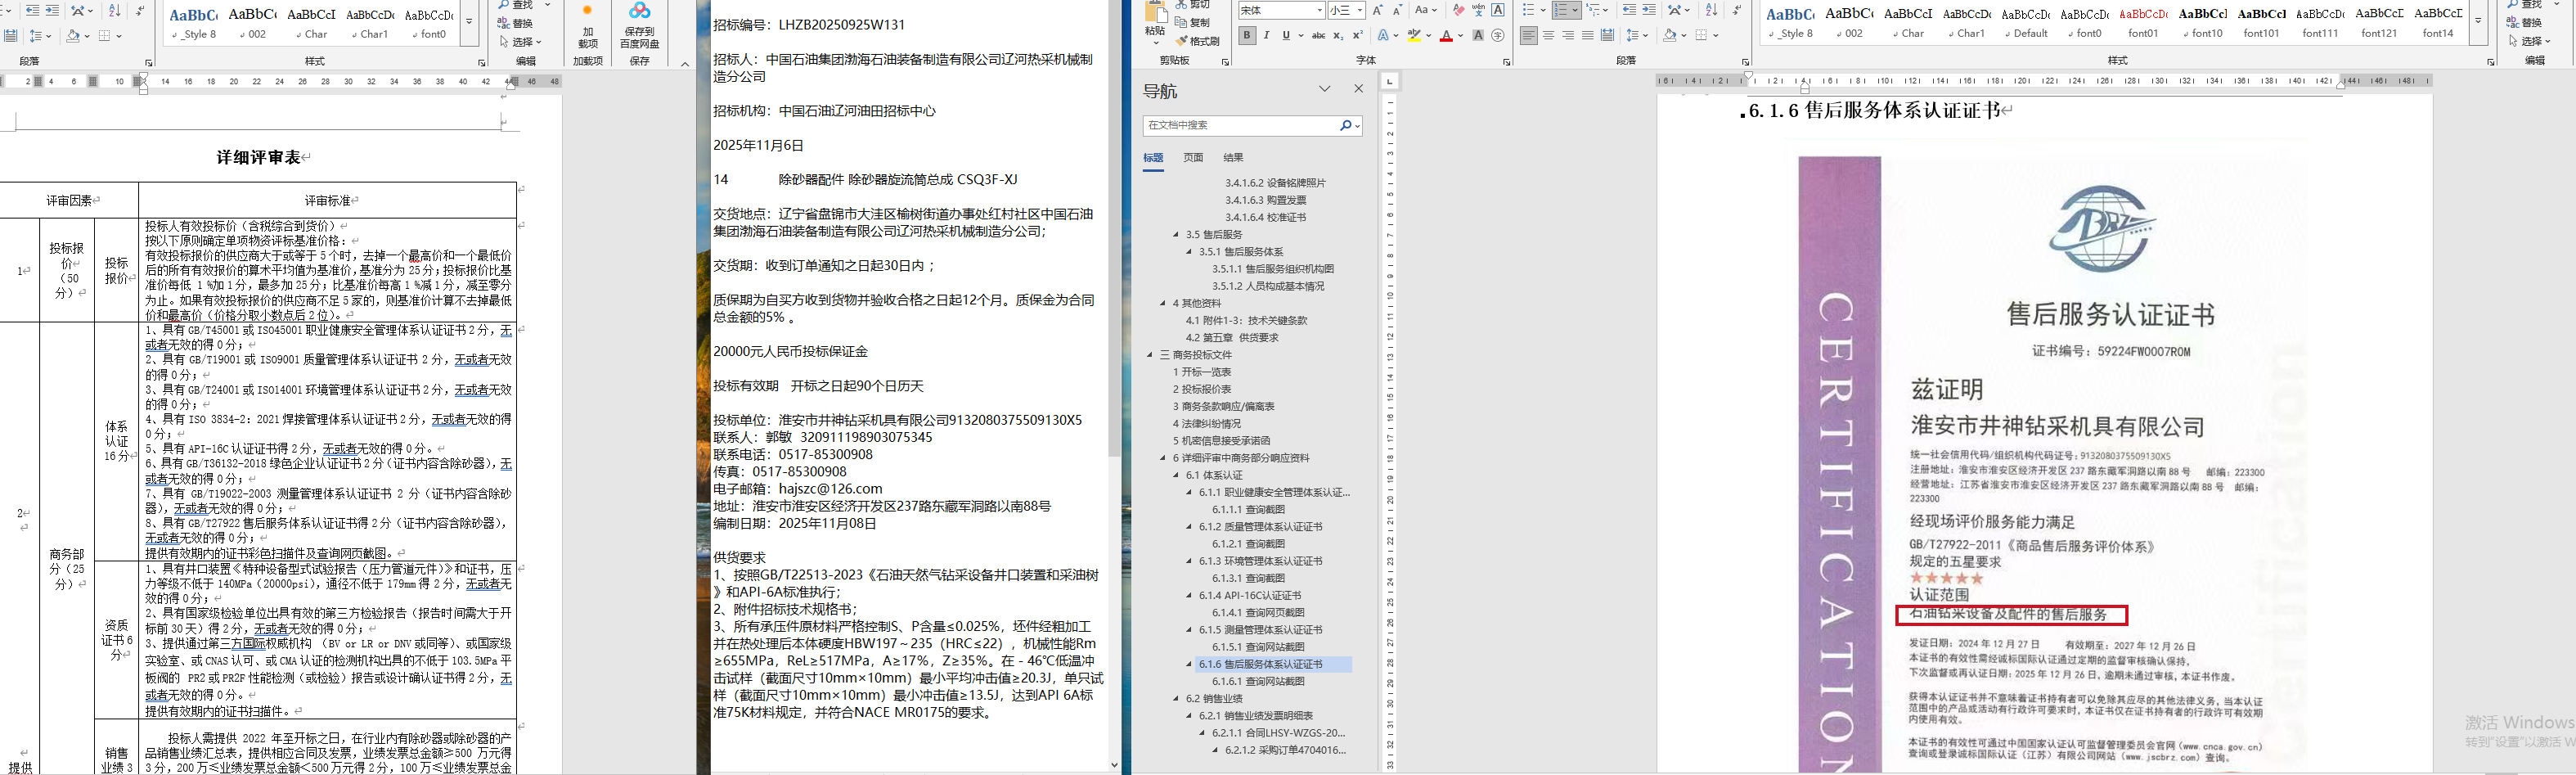The image size is (2576, 775).
Task: Click the numbering list icon in right window
Action: tap(1561, 10)
